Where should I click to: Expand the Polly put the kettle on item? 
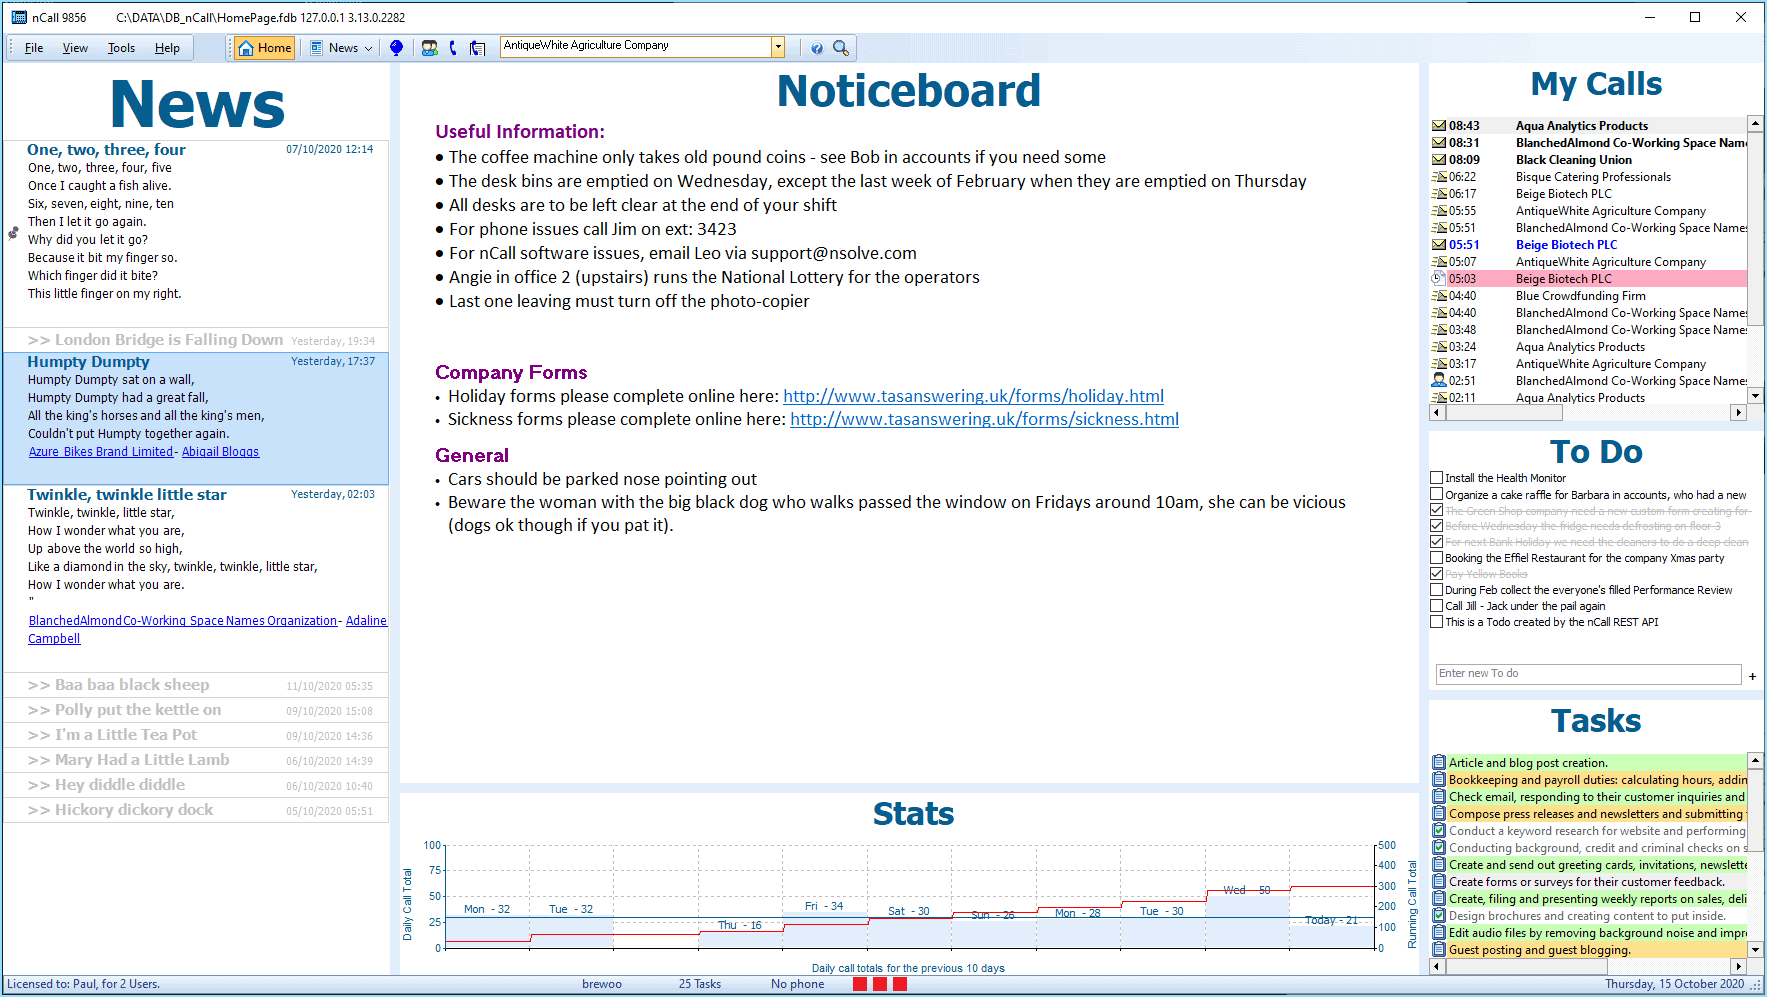(196, 710)
